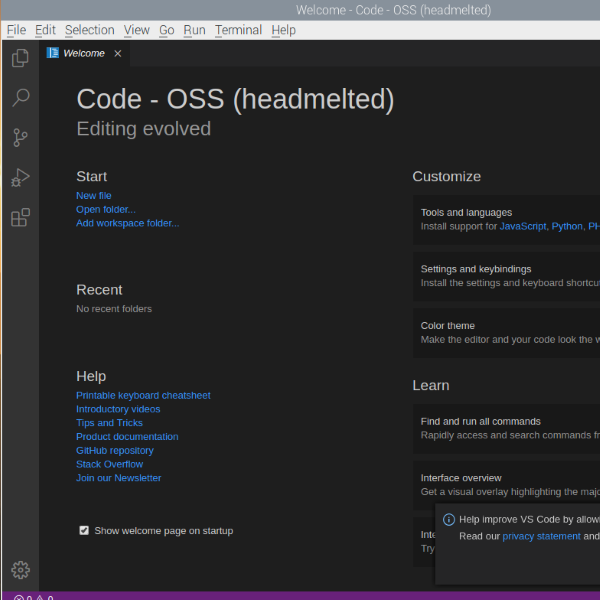Click the window title bar text

(393, 10)
